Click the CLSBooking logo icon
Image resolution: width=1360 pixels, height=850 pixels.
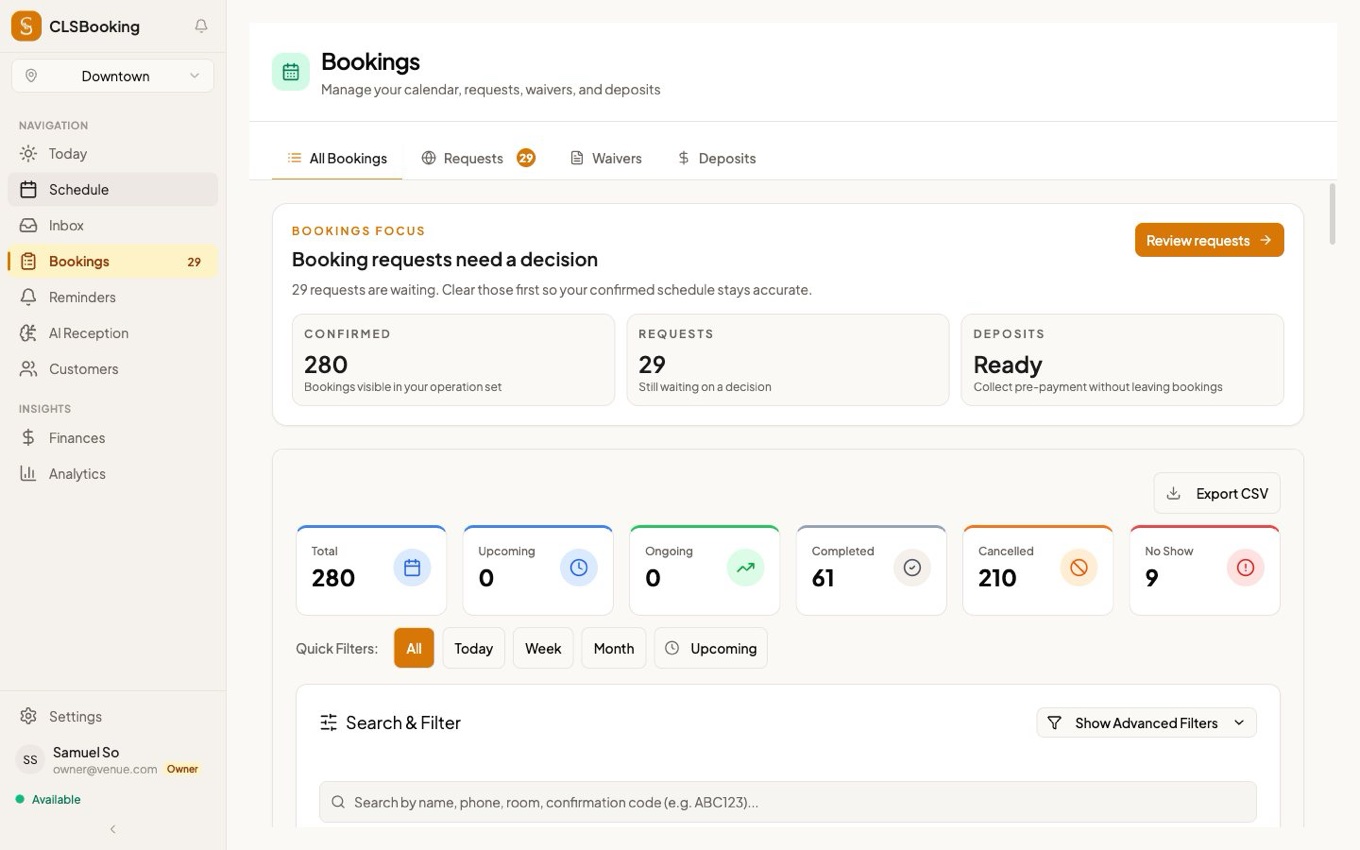26,26
